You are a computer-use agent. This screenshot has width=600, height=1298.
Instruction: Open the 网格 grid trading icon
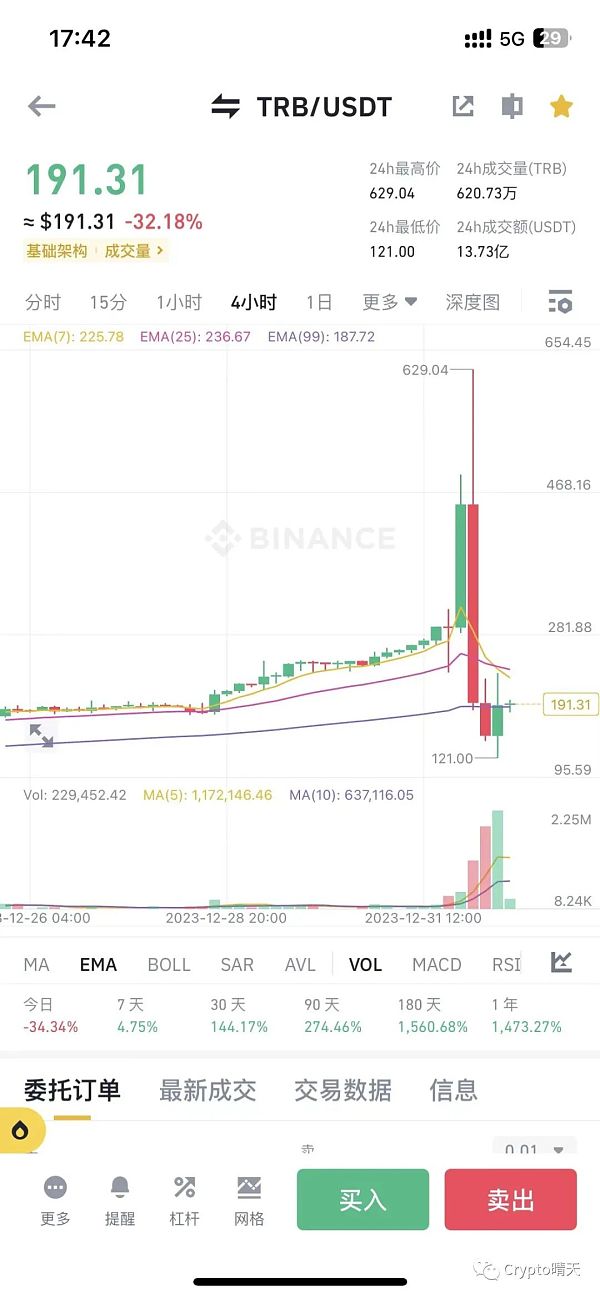[x=249, y=1198]
